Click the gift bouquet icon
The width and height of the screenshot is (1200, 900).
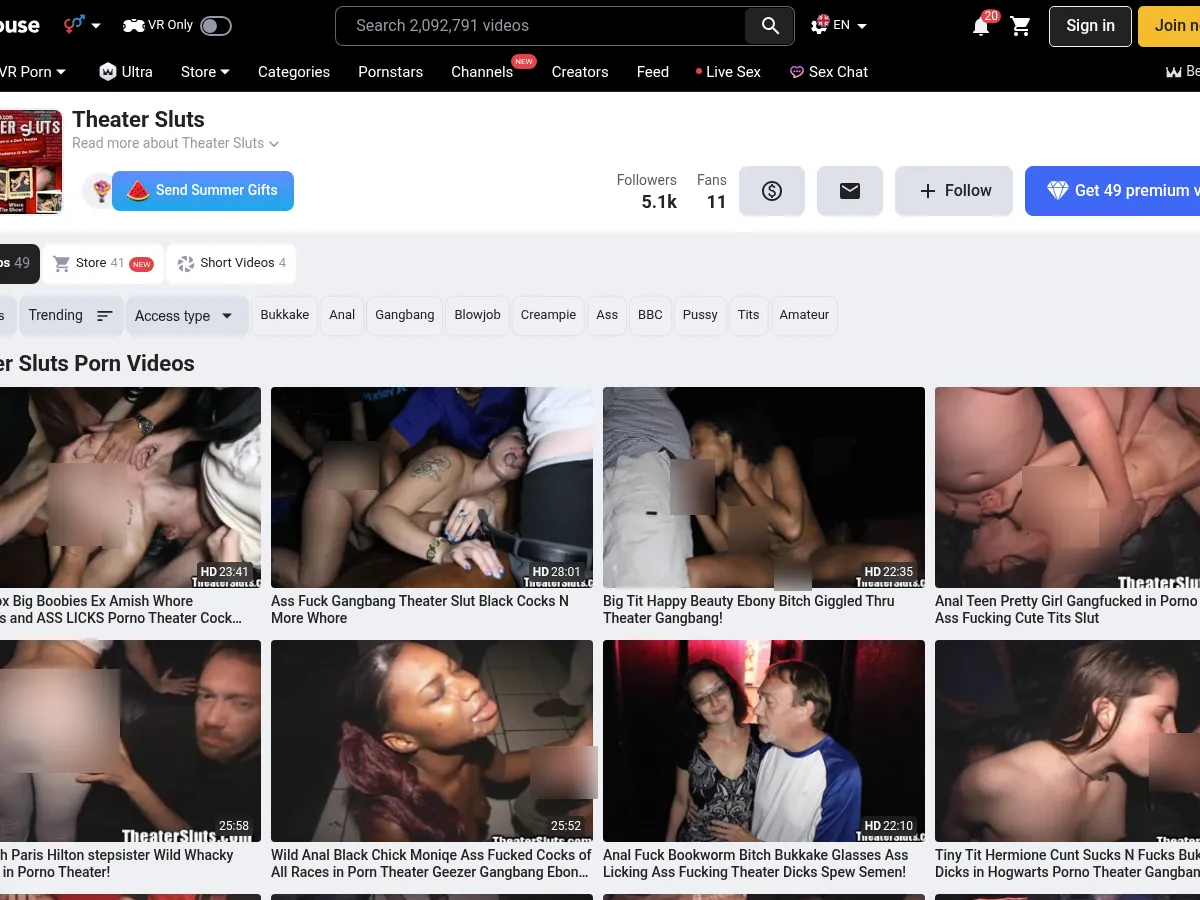click(101, 190)
